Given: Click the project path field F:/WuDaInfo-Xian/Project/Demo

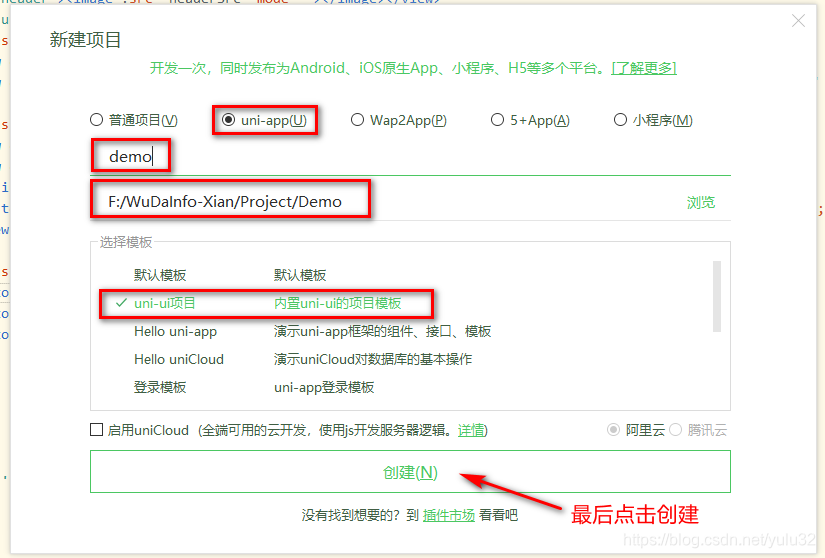Looking at the screenshot, I should 384,202.
